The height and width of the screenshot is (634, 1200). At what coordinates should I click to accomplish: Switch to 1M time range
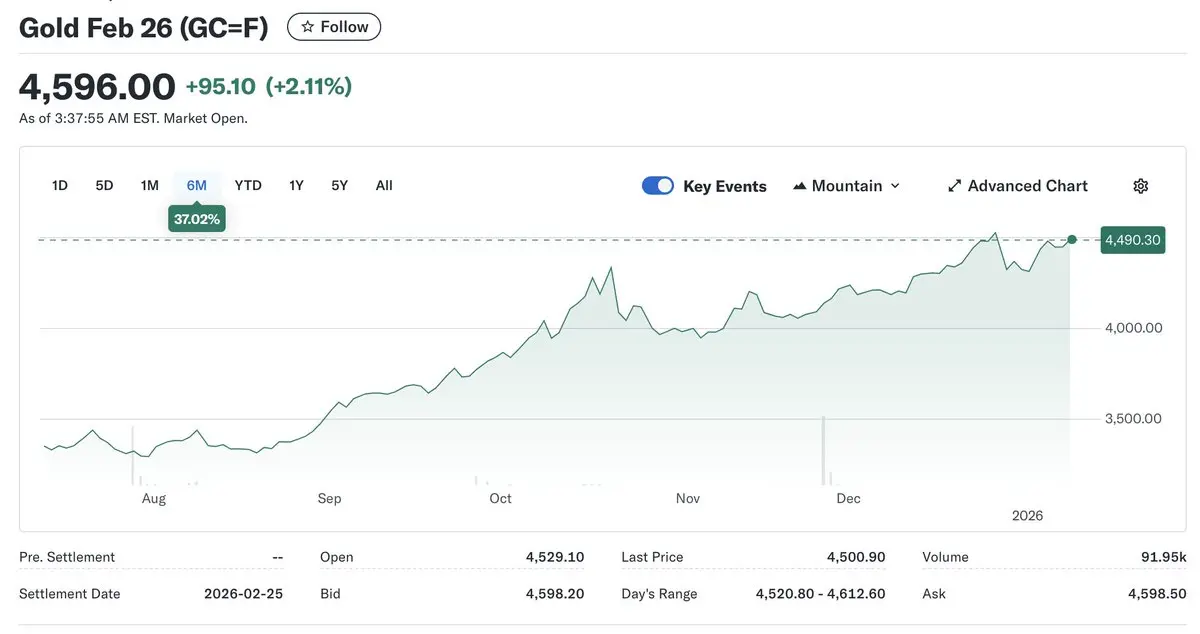pyautogui.click(x=150, y=185)
